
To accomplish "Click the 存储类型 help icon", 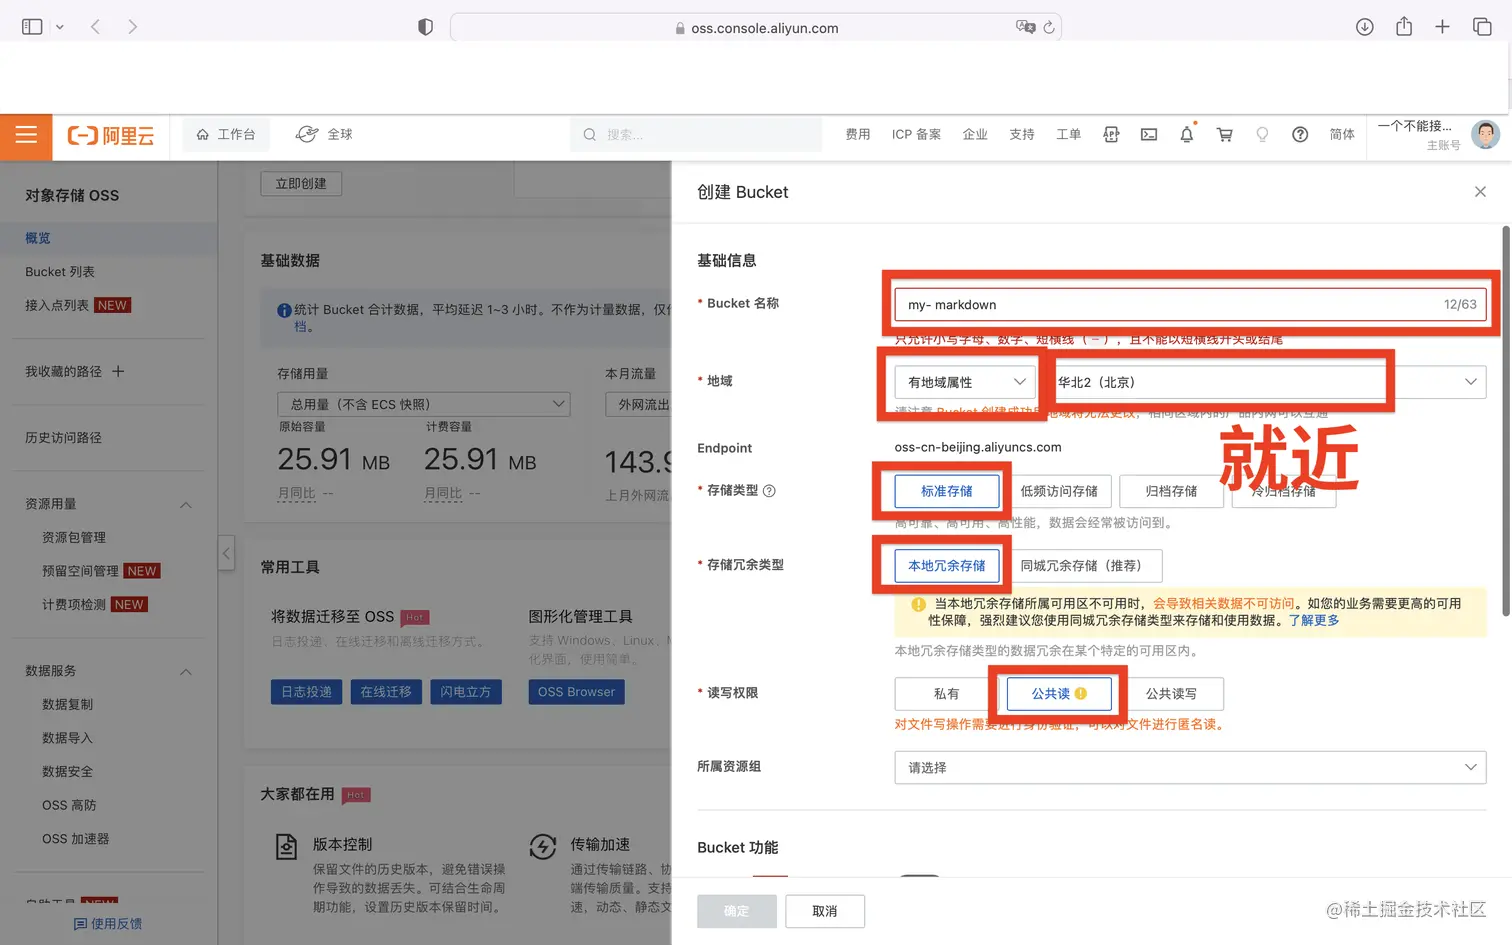I will [769, 490].
